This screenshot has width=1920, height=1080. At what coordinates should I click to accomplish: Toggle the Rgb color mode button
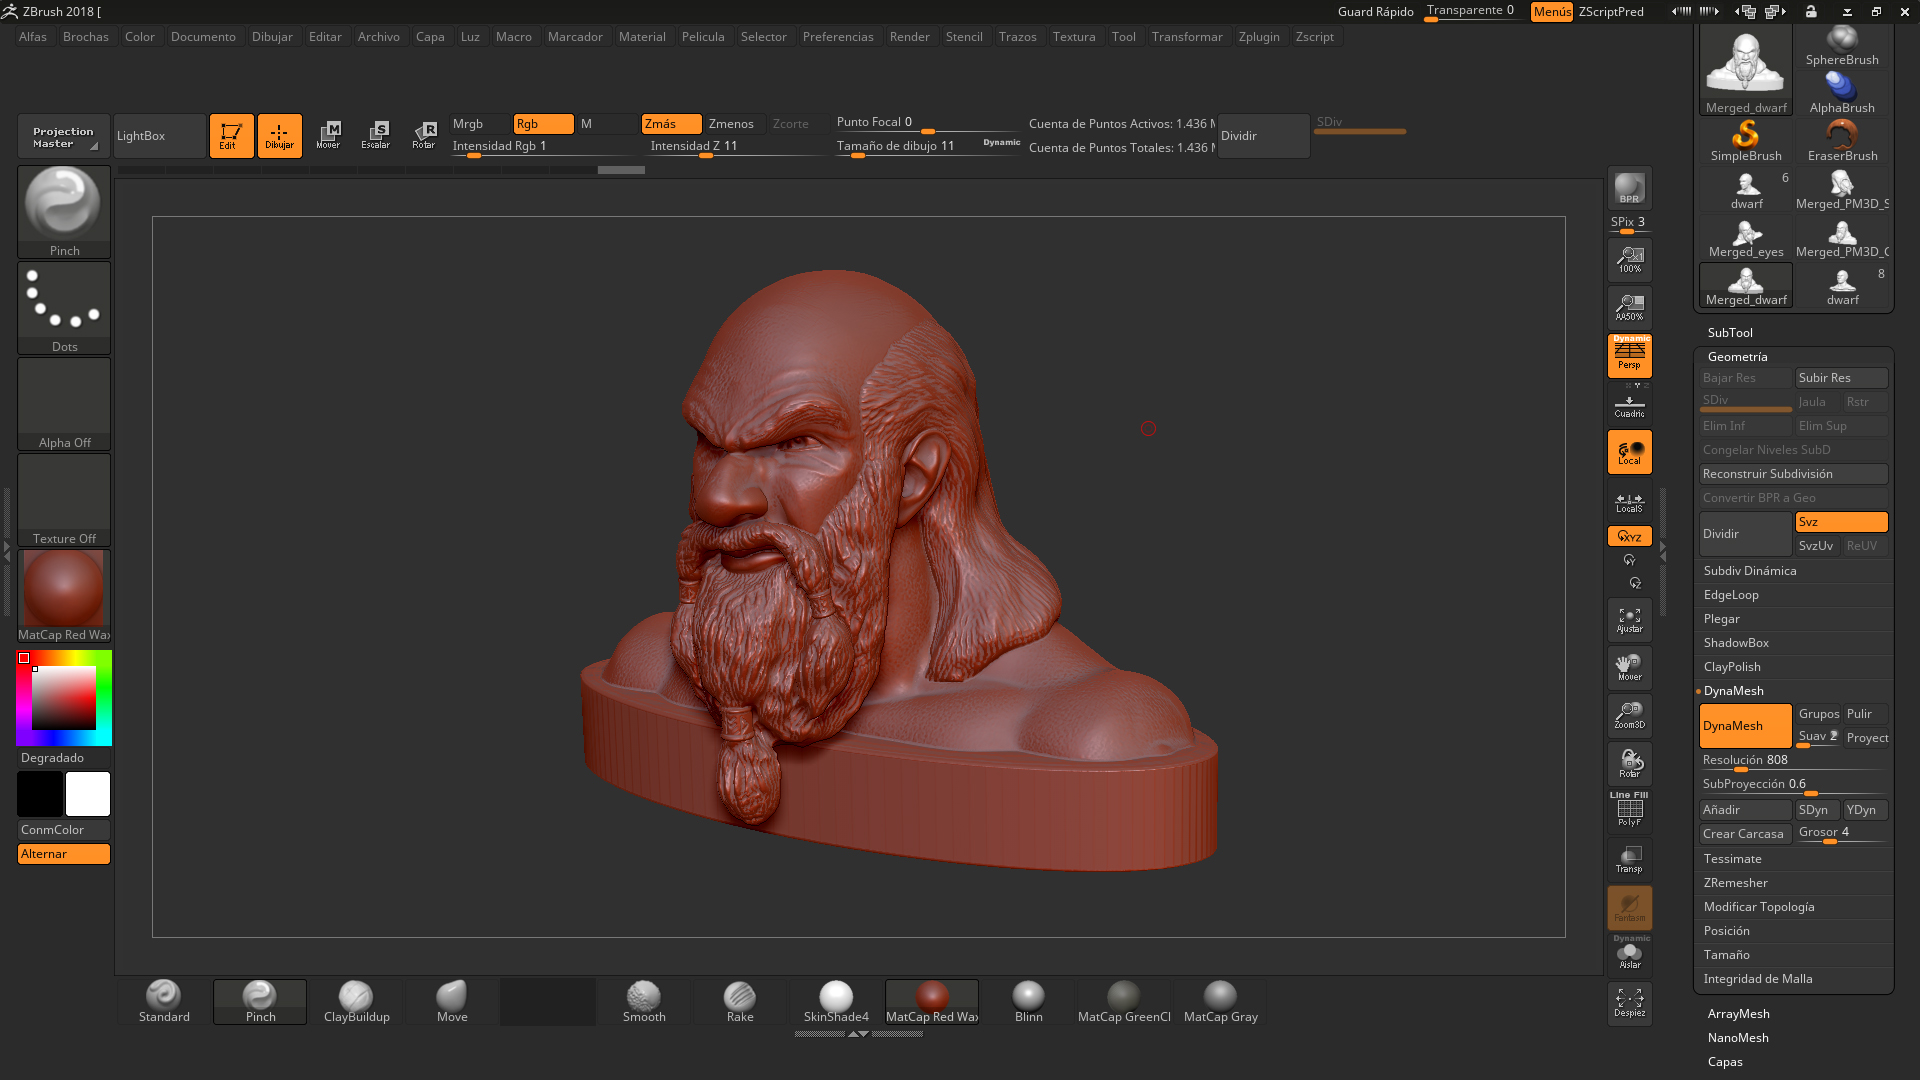542,124
